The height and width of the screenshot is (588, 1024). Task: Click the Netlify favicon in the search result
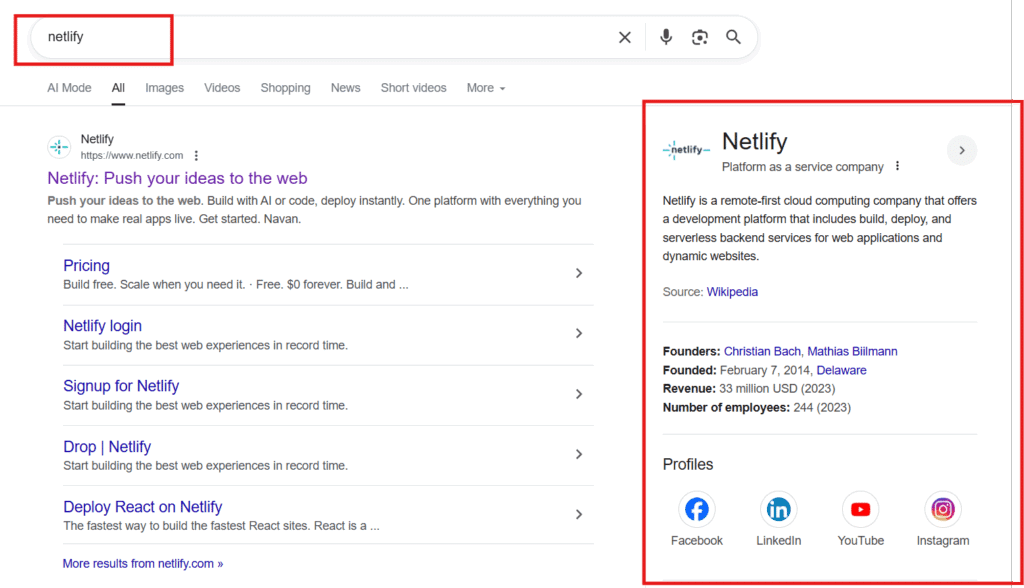[59, 147]
